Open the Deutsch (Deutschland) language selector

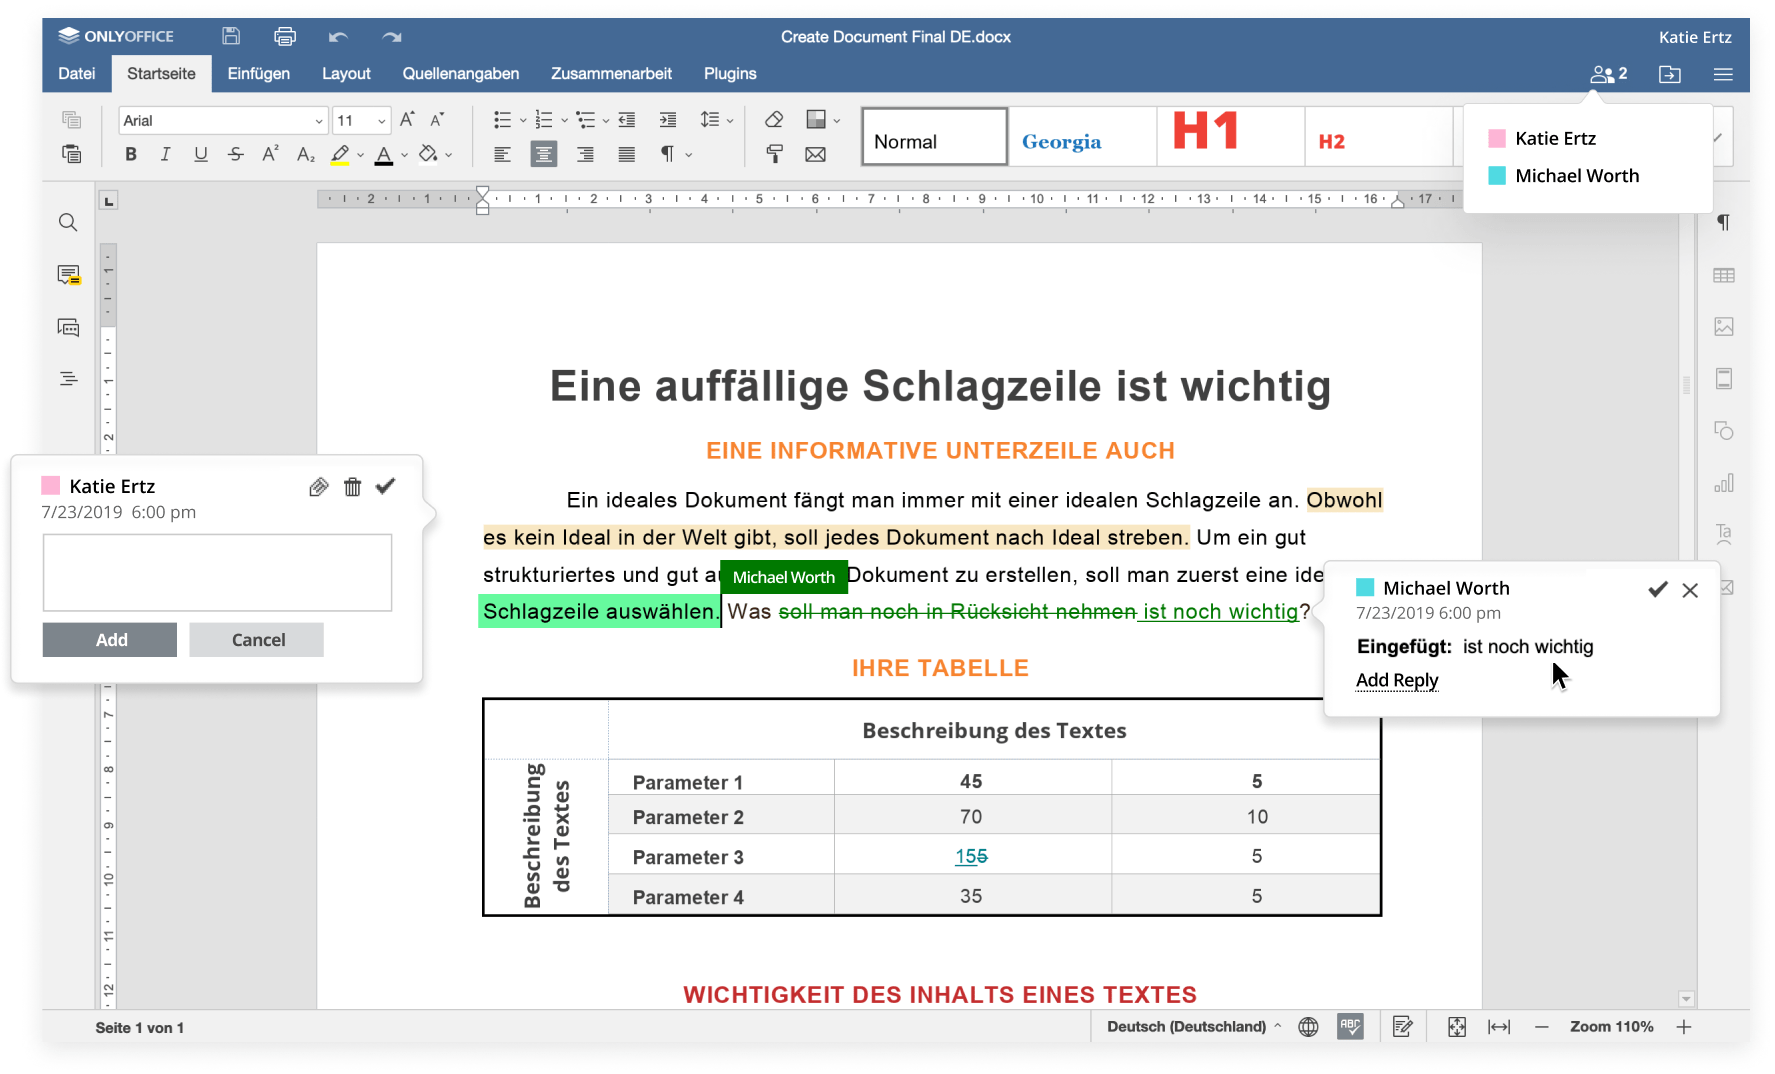click(1194, 1027)
